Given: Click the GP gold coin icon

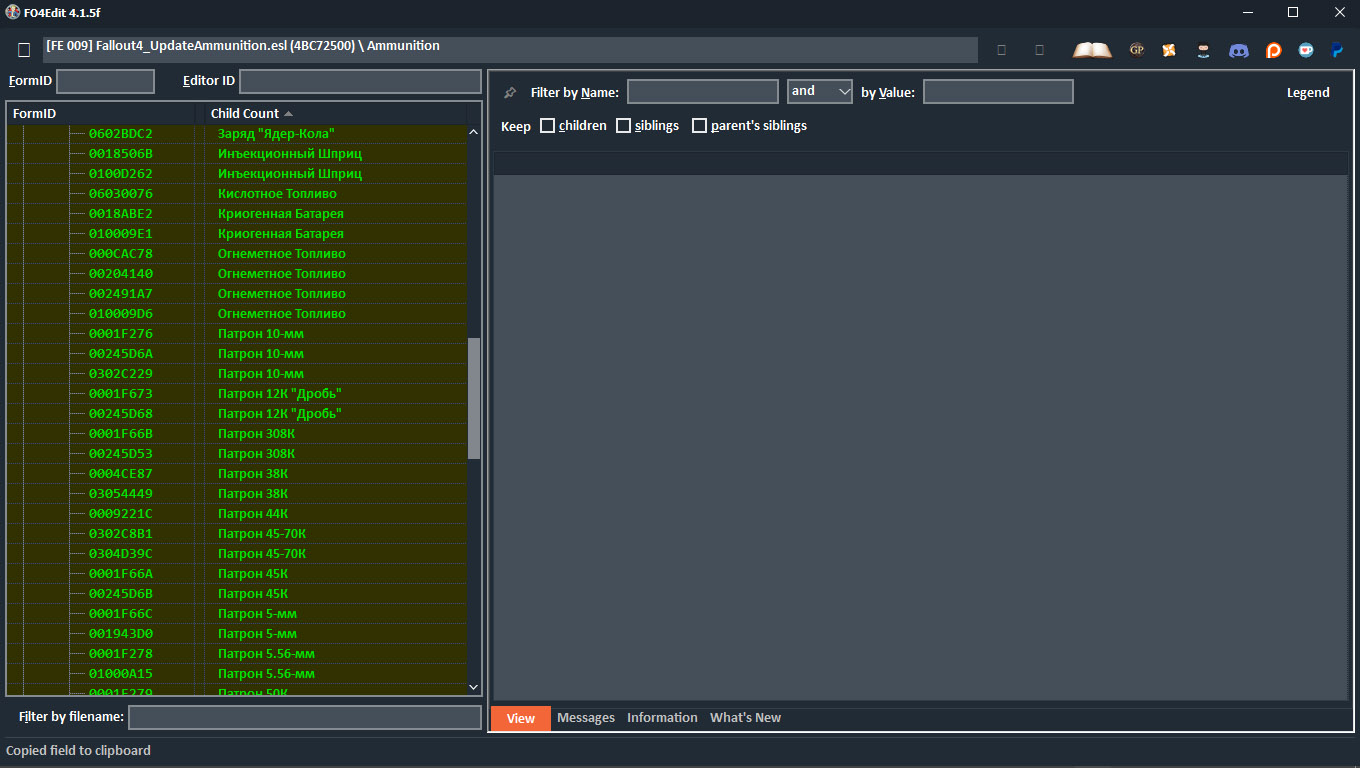Looking at the screenshot, I should tap(1137, 50).
